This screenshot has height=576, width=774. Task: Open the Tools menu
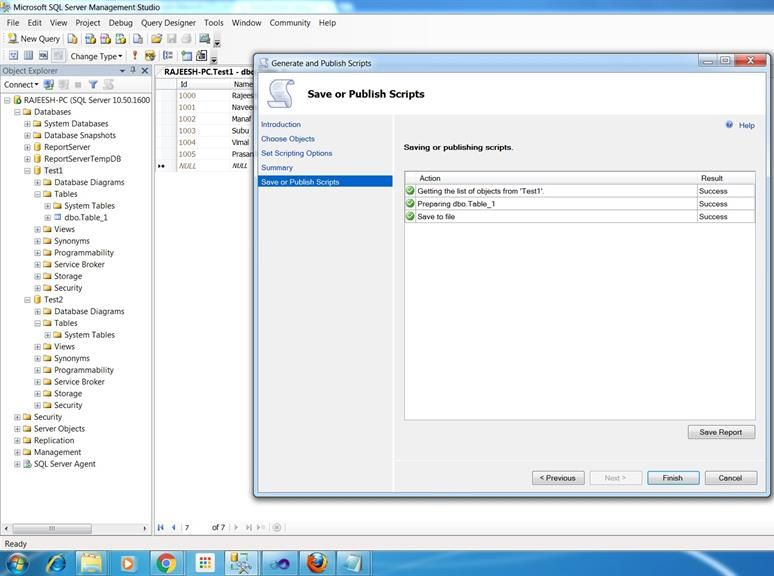pyautogui.click(x=214, y=23)
